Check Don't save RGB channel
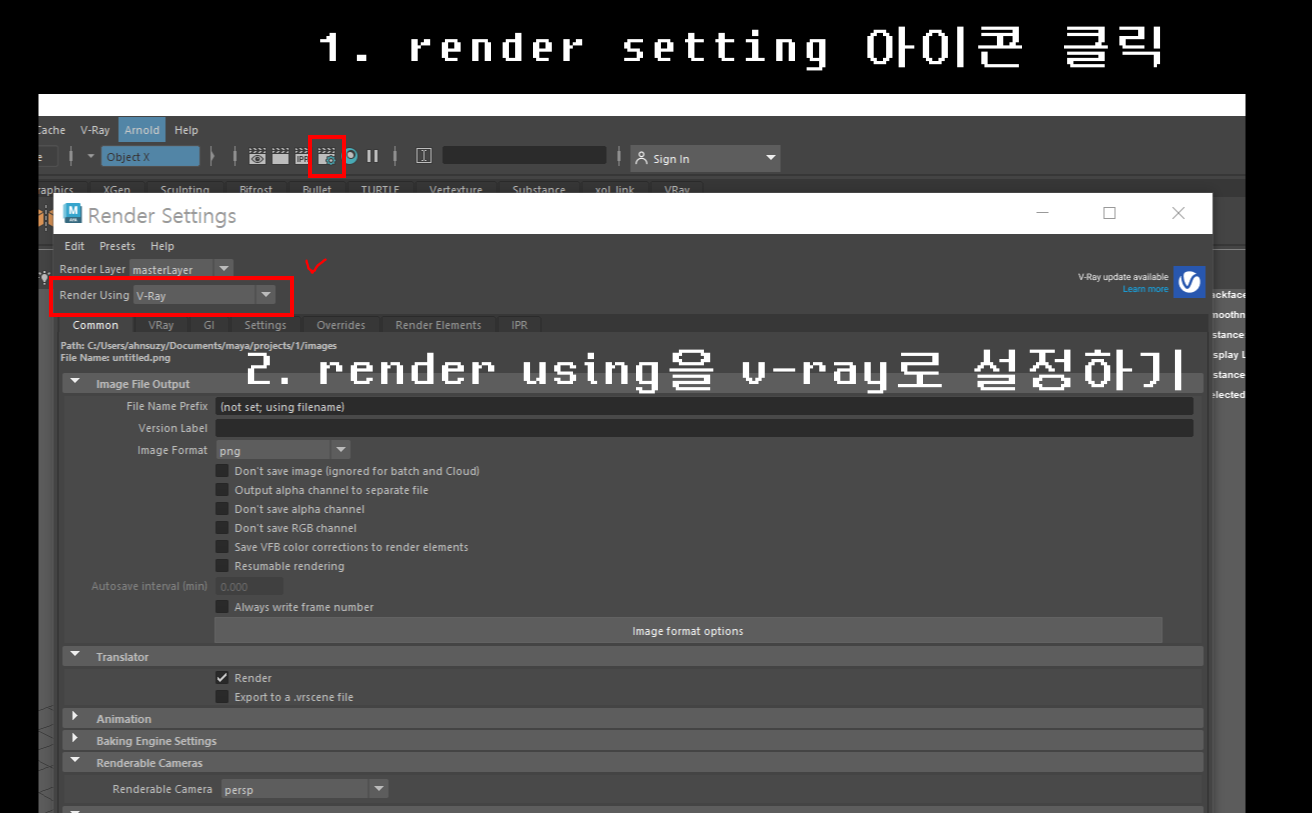The image size is (1312, 813). point(222,528)
